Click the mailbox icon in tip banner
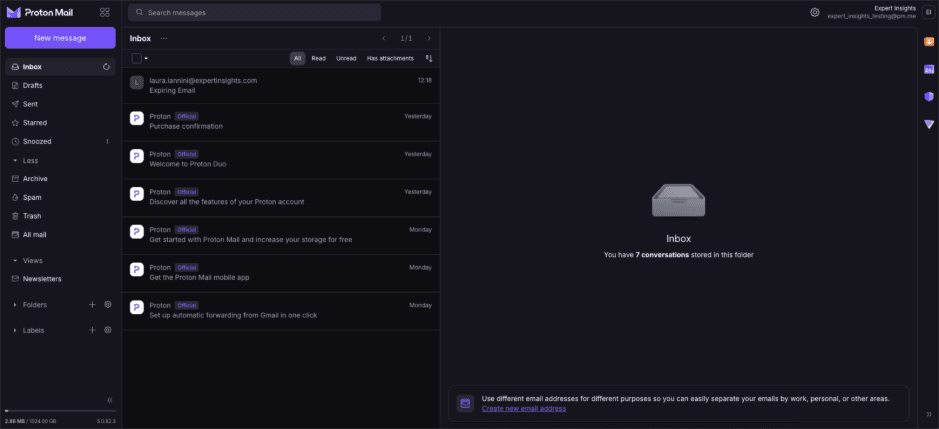This screenshot has width=939, height=429. (x=465, y=403)
